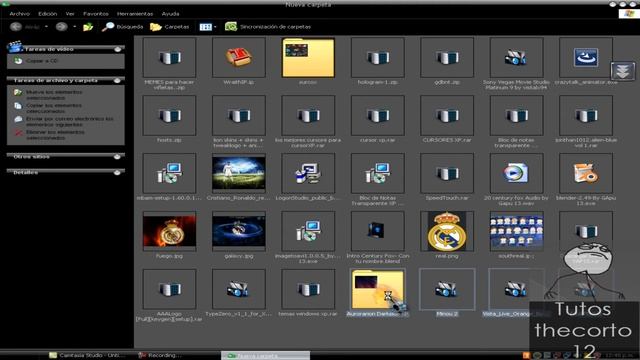Image resolution: width=640 pixels, height=360 pixels.
Task: Open the Ver menu
Action: click(70, 14)
